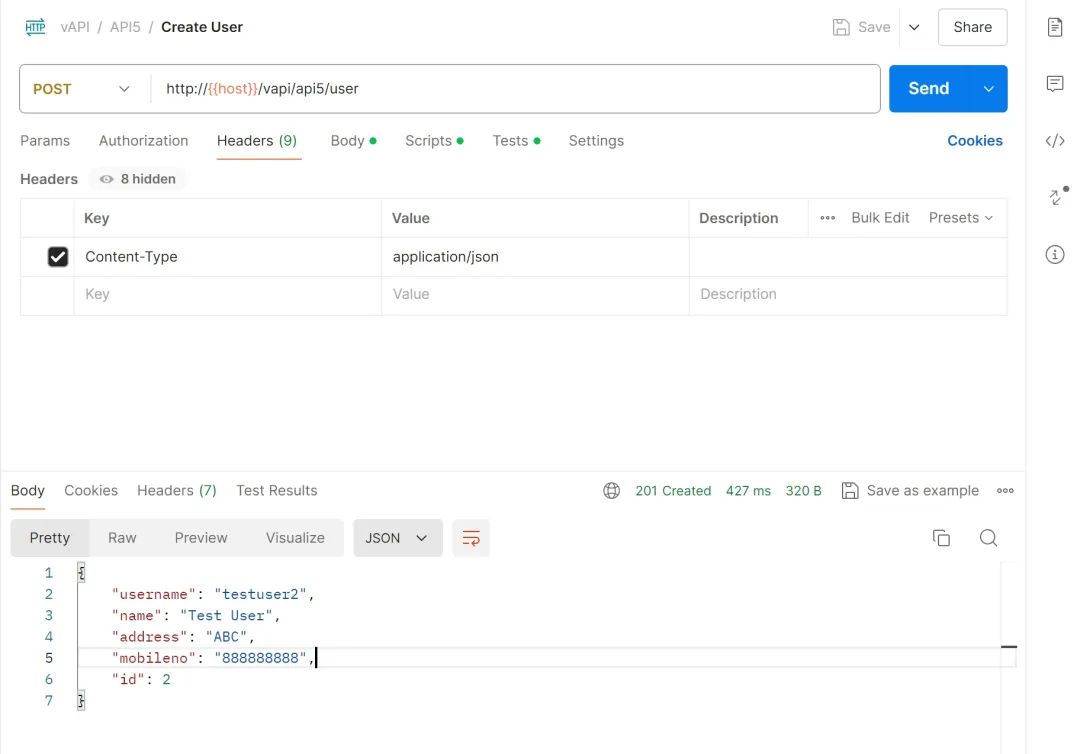The image size is (1080, 754).
Task: Click the HTTP request type icon
Action: [35, 27]
